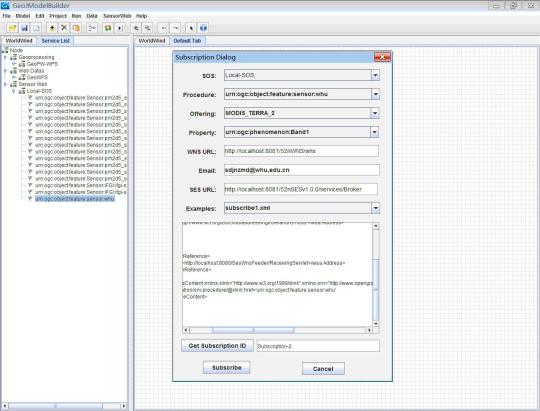
Task: Click the run model toolbar icon
Action: click(x=120, y=28)
